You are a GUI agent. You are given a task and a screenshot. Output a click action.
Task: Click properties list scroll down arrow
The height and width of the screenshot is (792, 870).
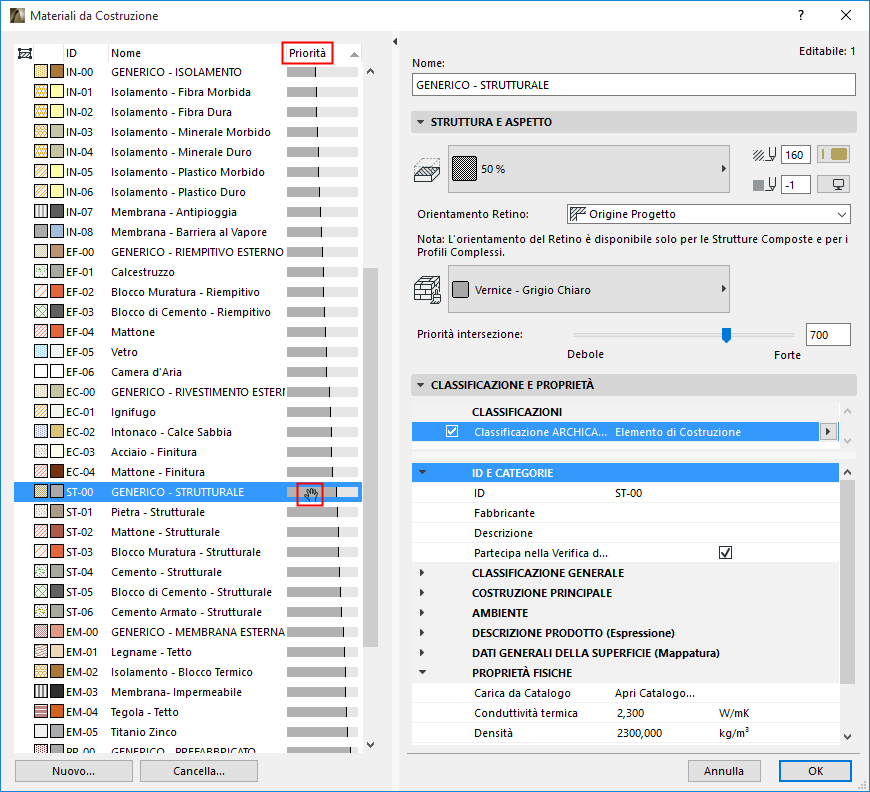pos(847,736)
